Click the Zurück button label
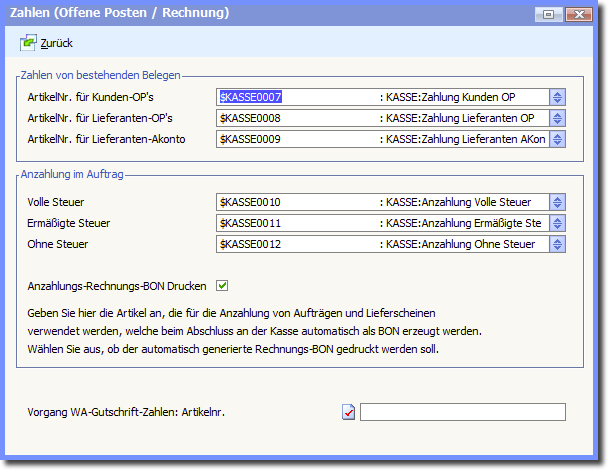 point(56,44)
